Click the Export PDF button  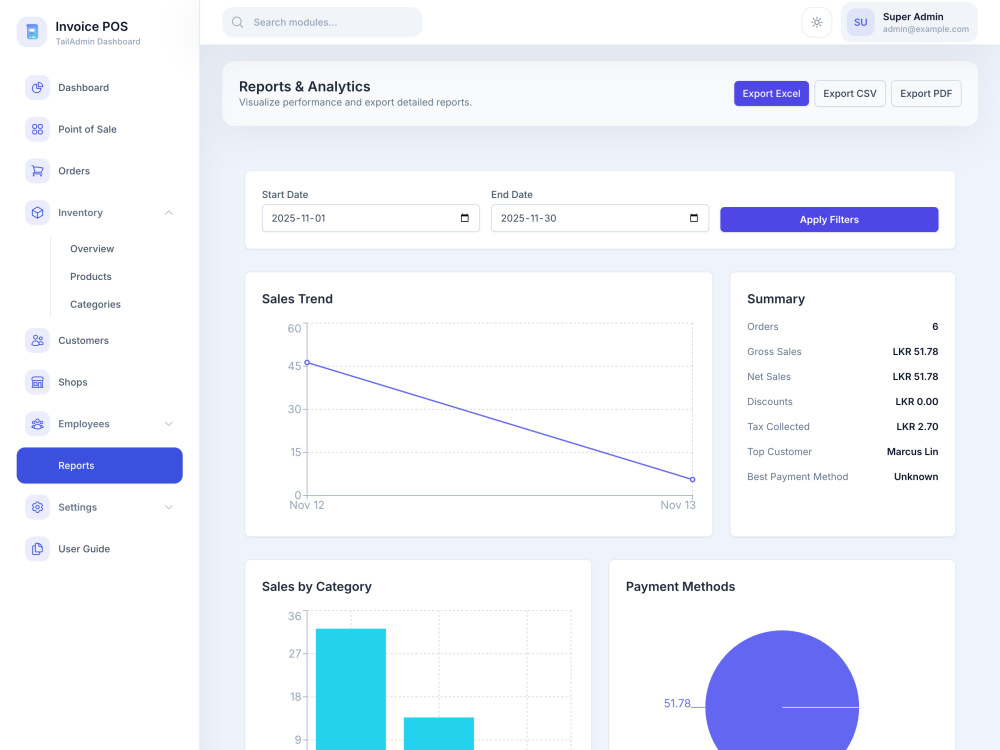point(925,94)
